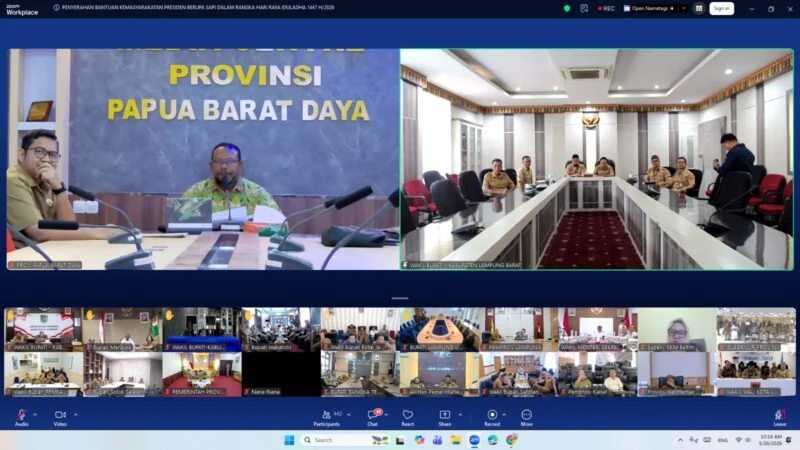Click the ENG language indicator
Screen dimensions: 800x450
[x=723, y=440]
